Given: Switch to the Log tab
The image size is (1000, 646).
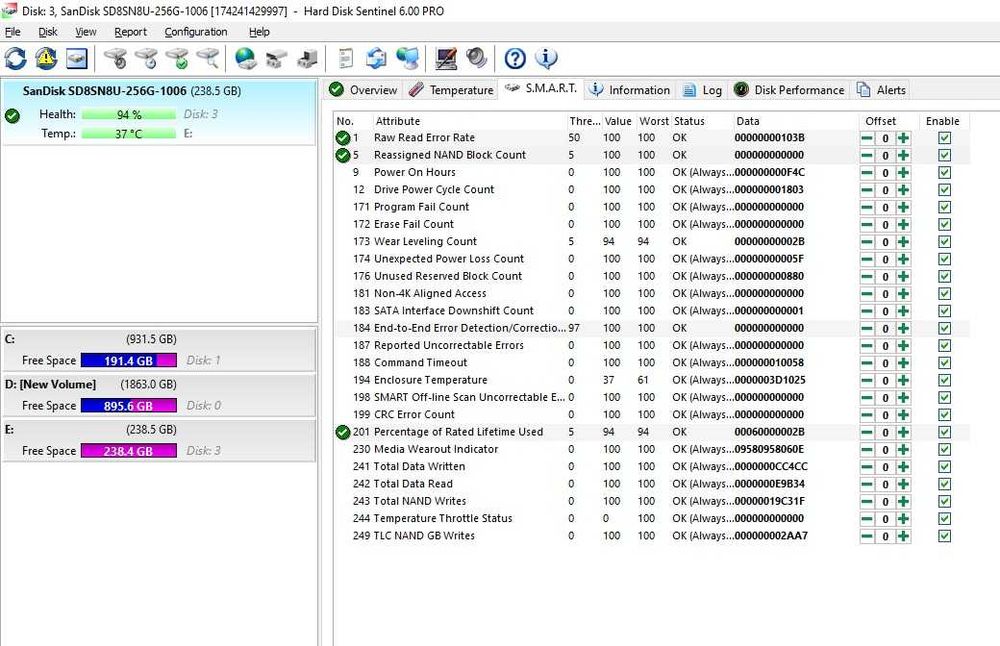Looking at the screenshot, I should (x=702, y=90).
